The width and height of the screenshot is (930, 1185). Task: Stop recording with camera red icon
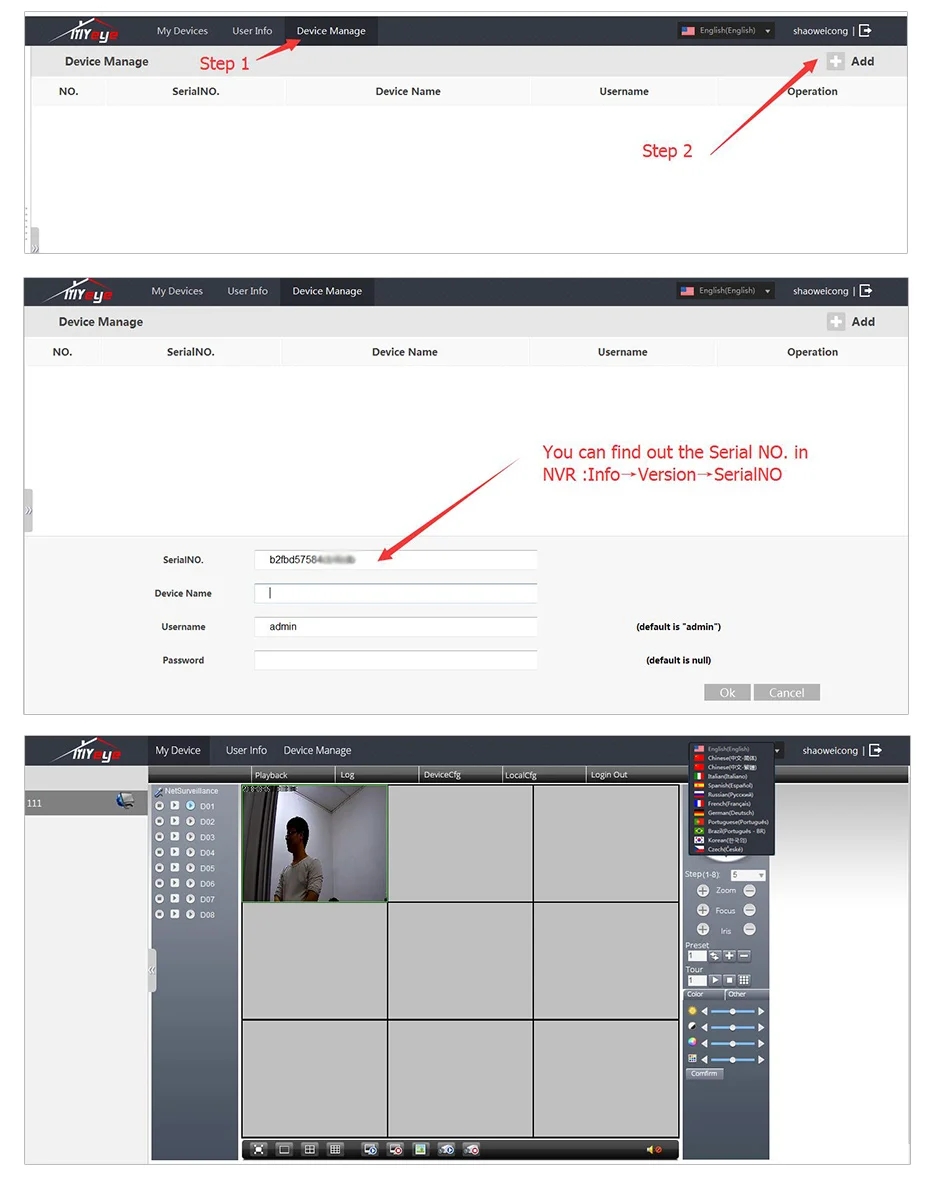coord(471,1149)
